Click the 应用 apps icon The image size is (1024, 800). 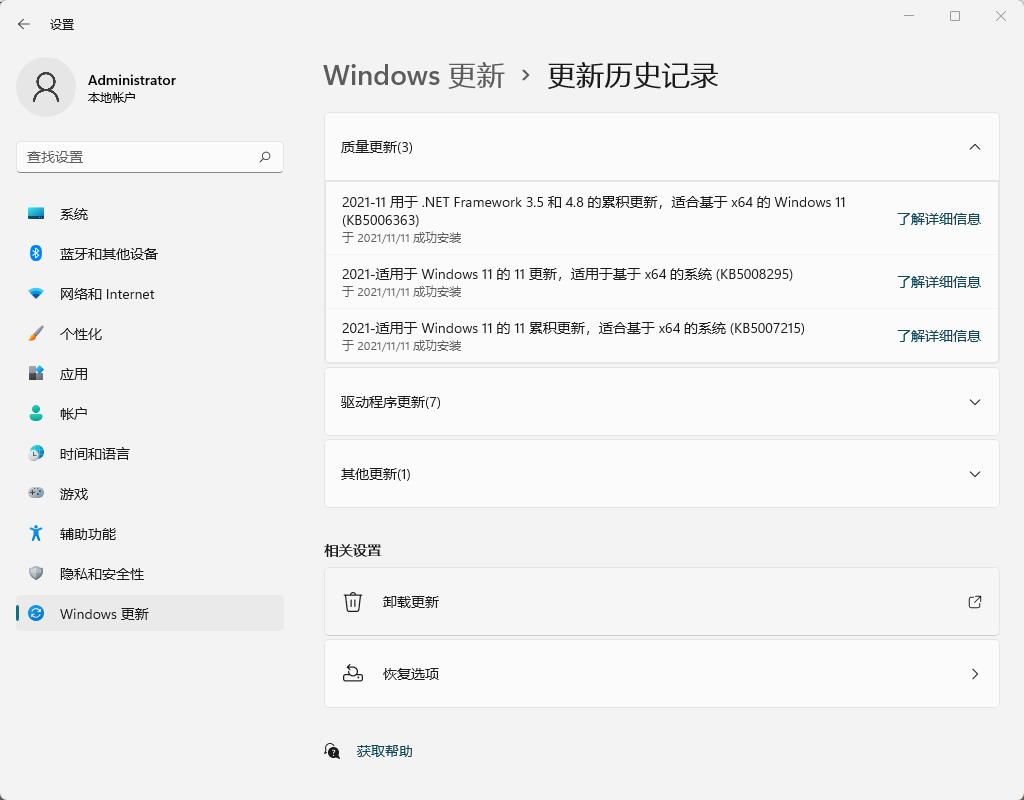[x=36, y=374]
